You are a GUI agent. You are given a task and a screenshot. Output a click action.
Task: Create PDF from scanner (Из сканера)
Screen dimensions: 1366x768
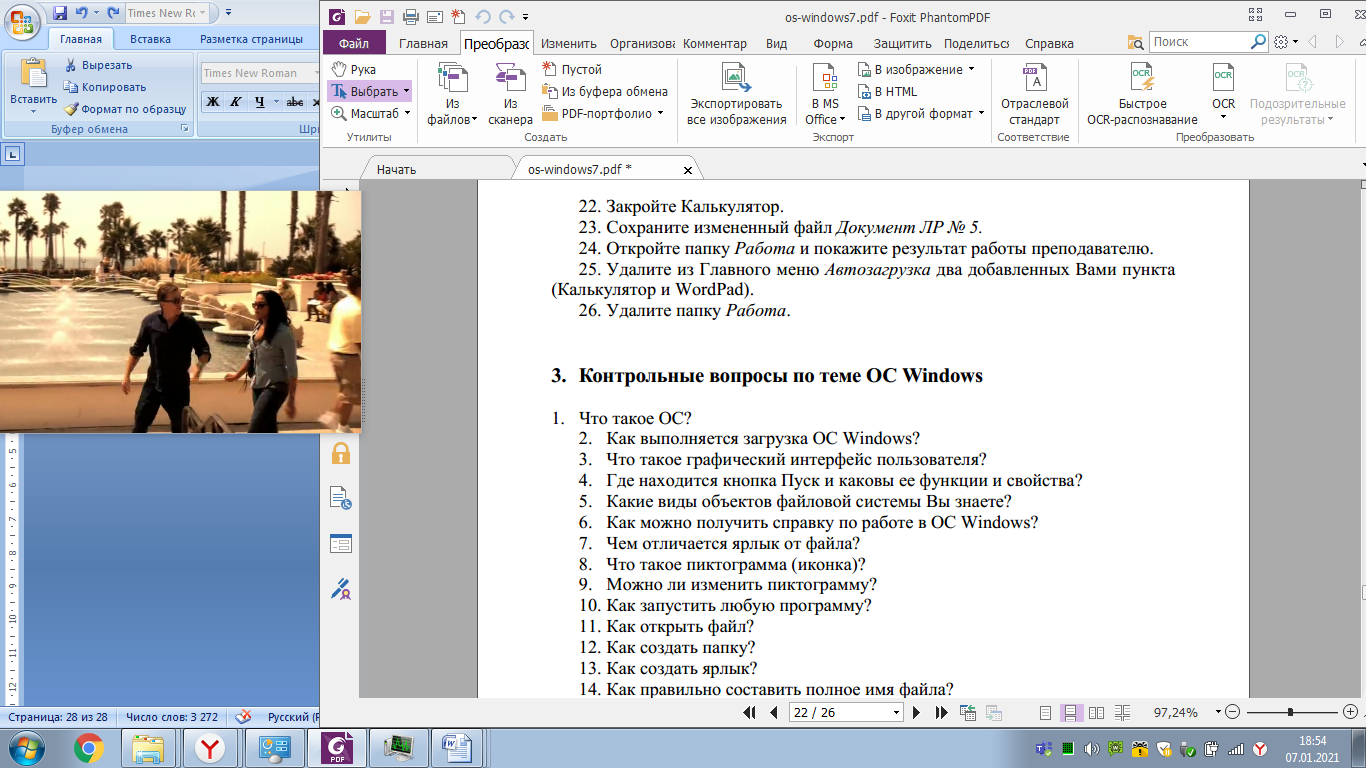510,94
